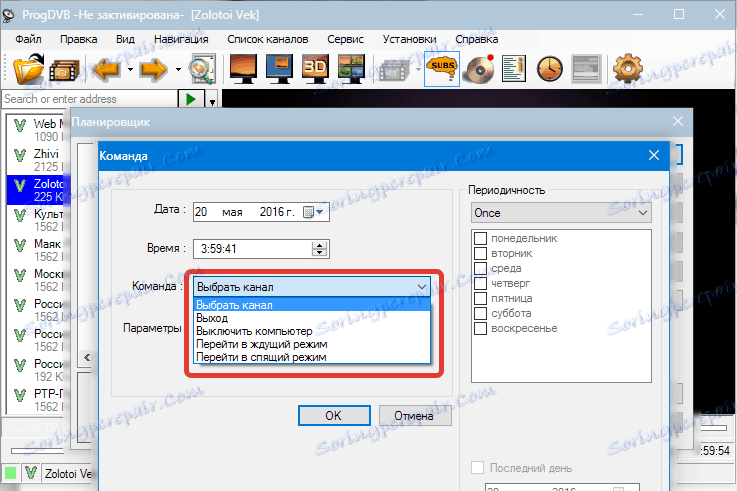Screen dimensions: 737x491
Task: Click the green play address button
Action: pos(191,99)
